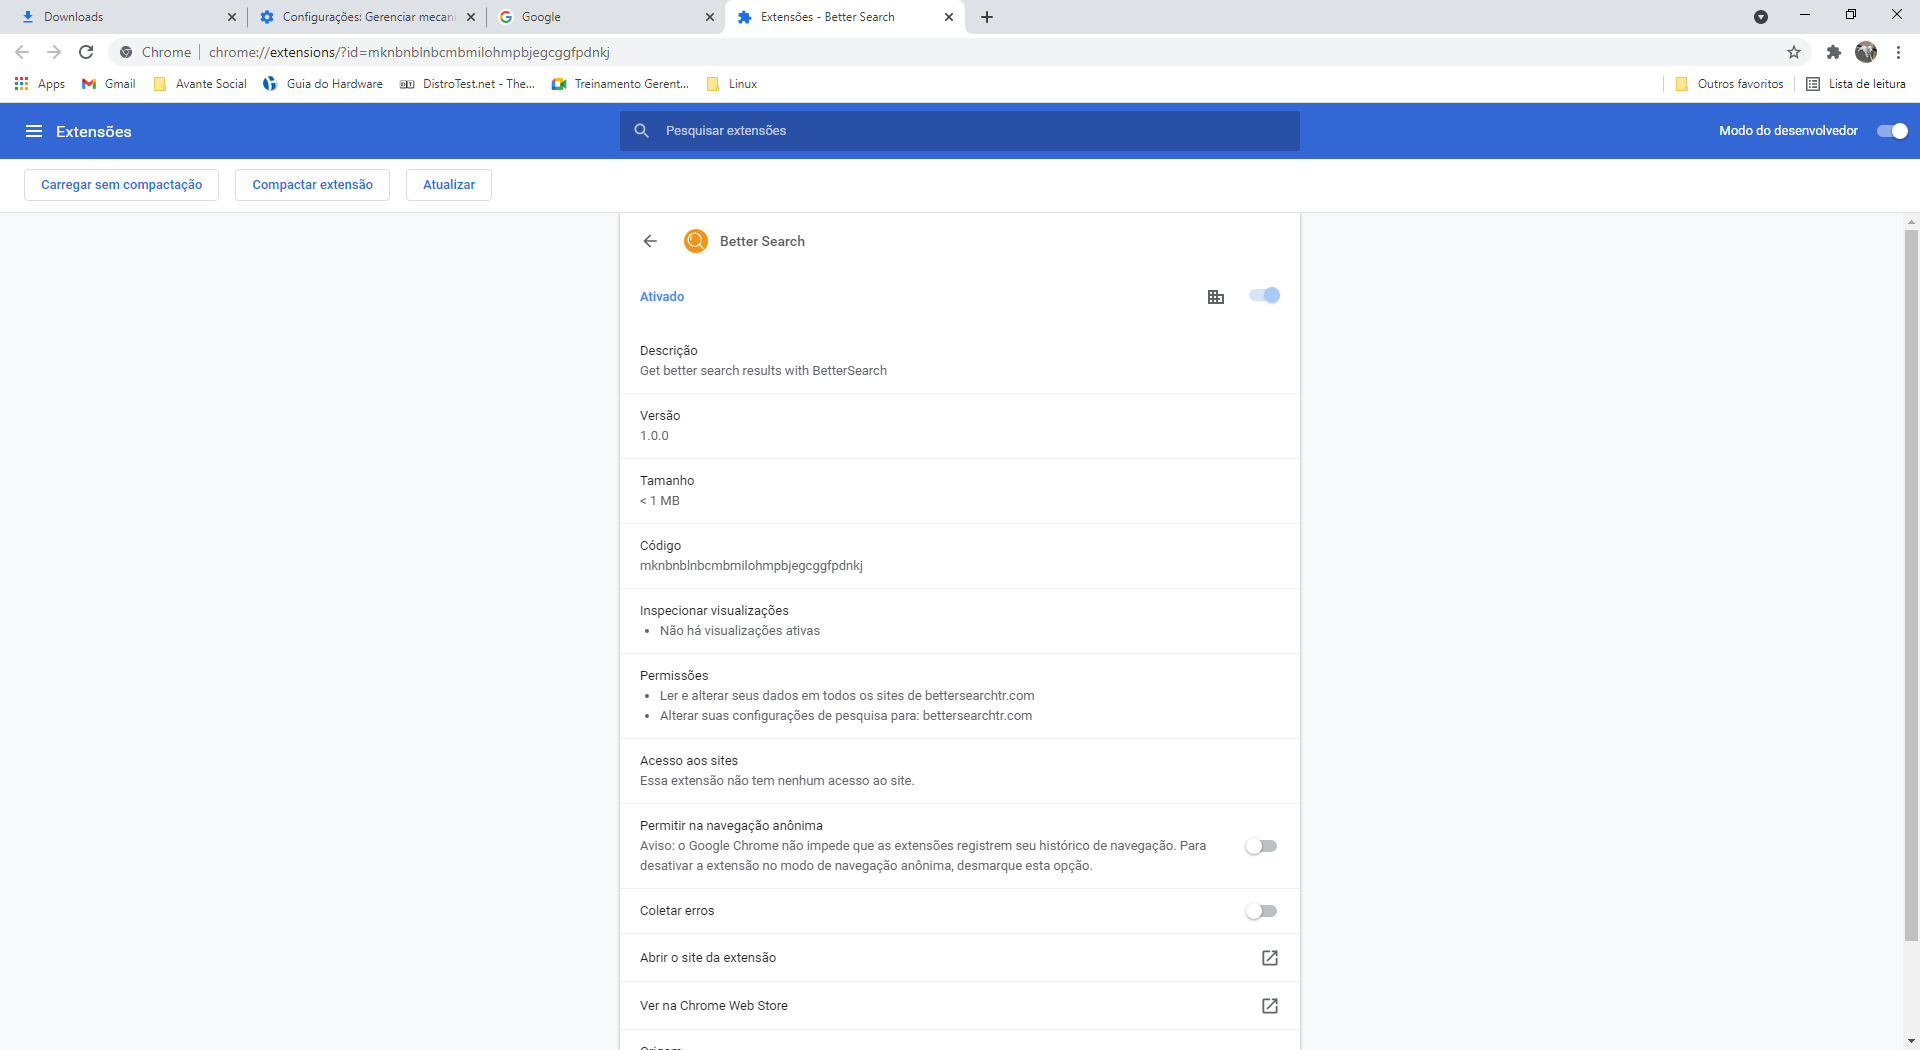Image resolution: width=1920 pixels, height=1050 pixels.
Task: Click the managed-by-organization building icon
Action: click(x=1216, y=296)
